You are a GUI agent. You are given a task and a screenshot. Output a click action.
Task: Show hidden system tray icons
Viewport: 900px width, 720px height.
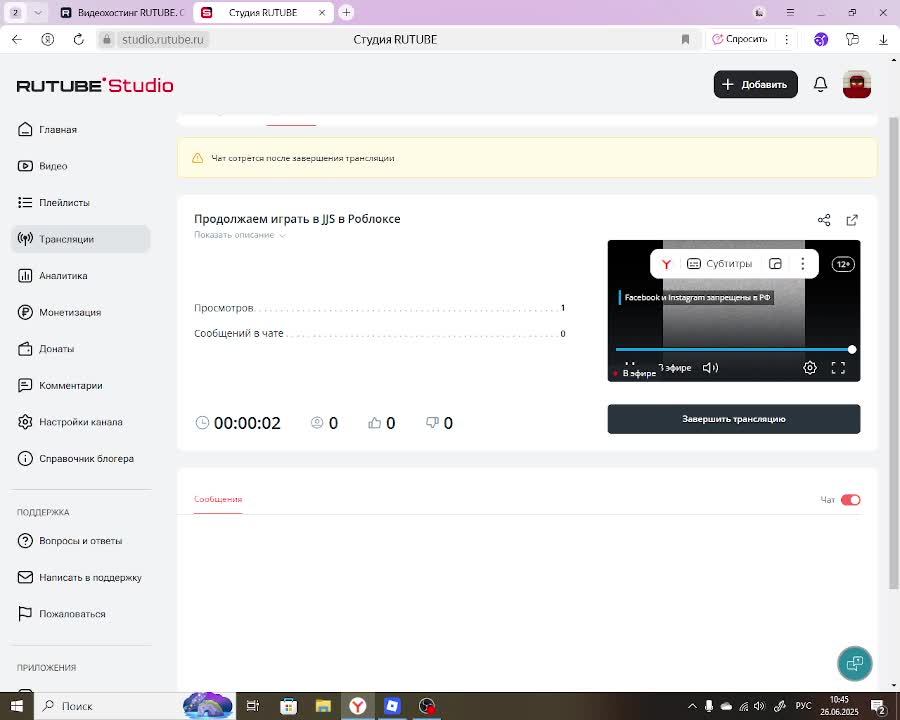692,706
